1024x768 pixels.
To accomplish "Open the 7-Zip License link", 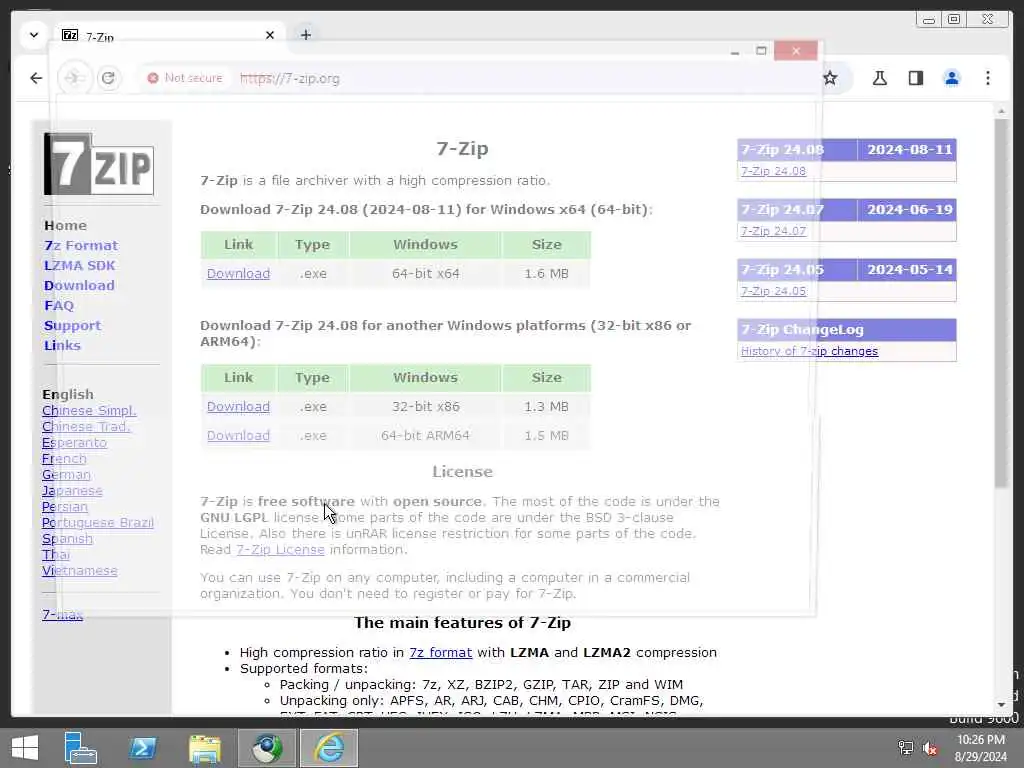I will pos(280,550).
